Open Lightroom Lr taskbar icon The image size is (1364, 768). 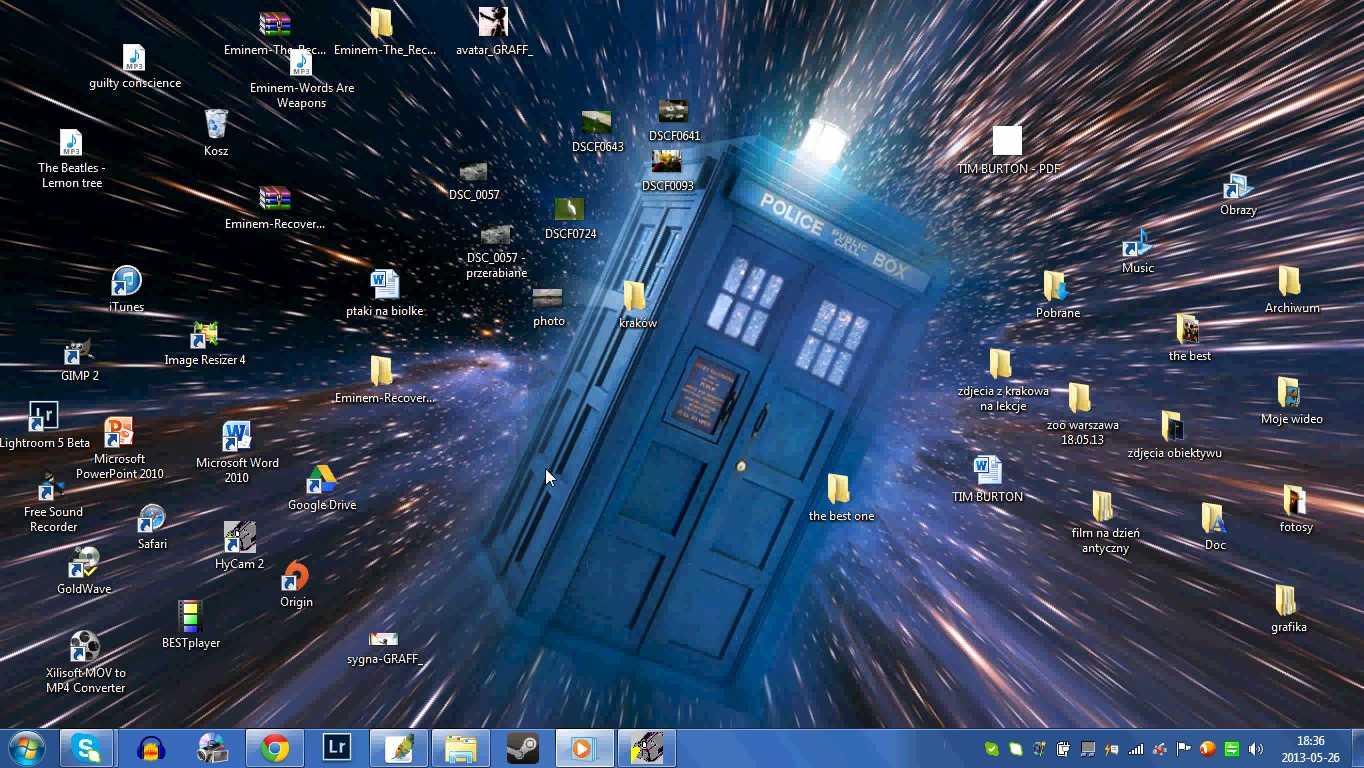(337, 748)
